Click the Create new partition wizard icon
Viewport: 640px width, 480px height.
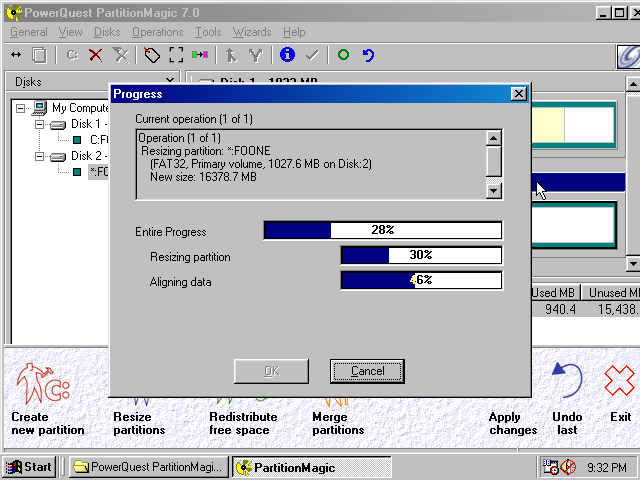pyautogui.click(x=43, y=384)
